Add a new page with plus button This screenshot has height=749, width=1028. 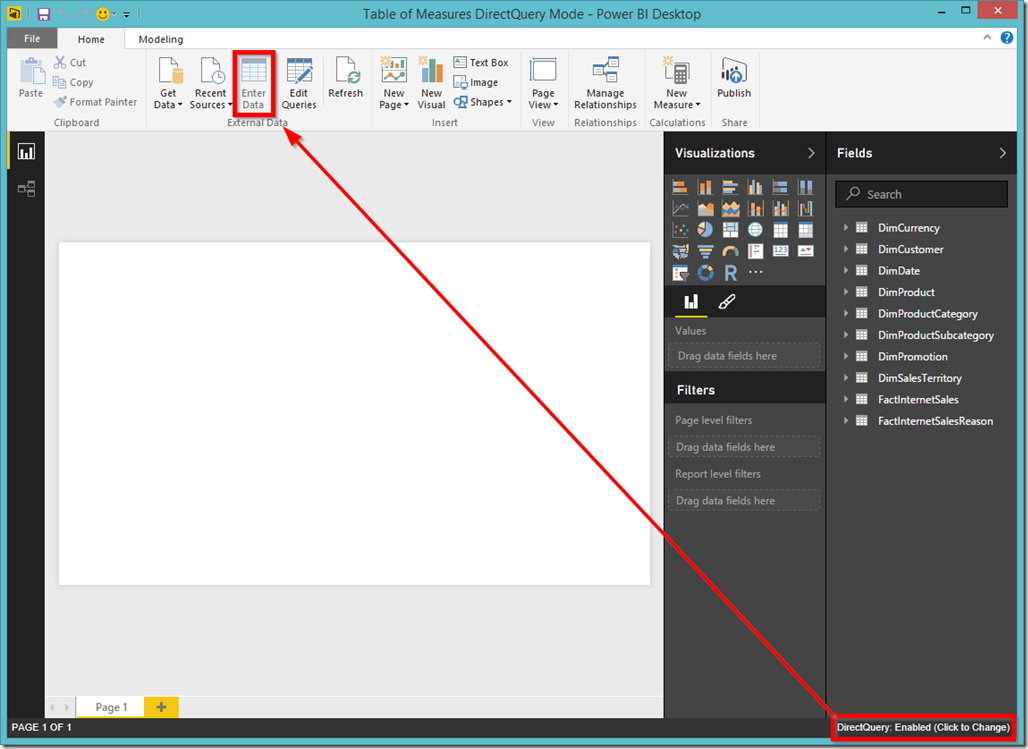pos(161,707)
